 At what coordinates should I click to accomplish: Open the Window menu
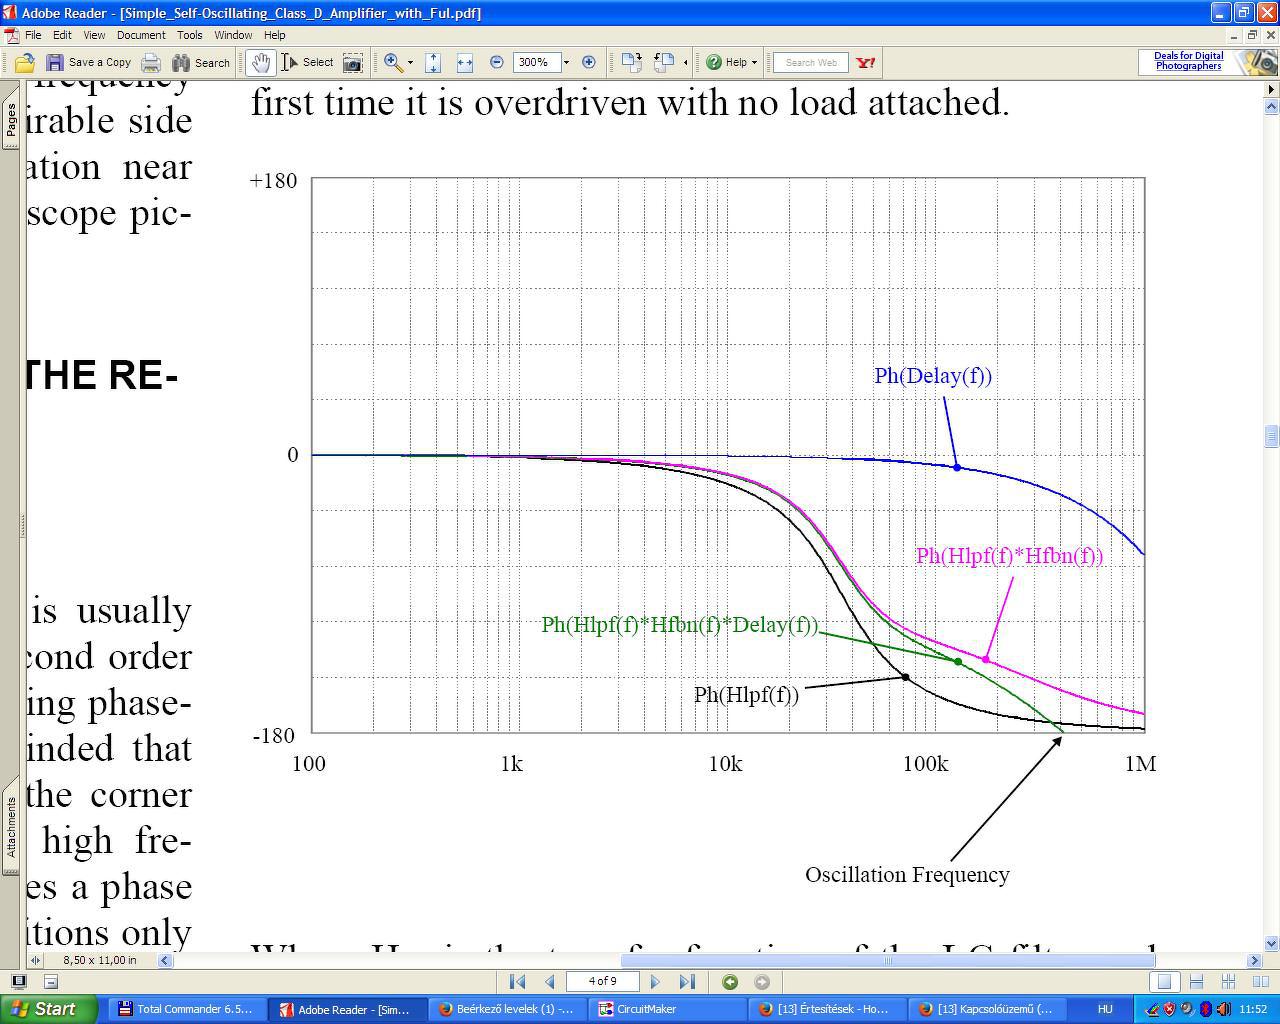point(233,35)
